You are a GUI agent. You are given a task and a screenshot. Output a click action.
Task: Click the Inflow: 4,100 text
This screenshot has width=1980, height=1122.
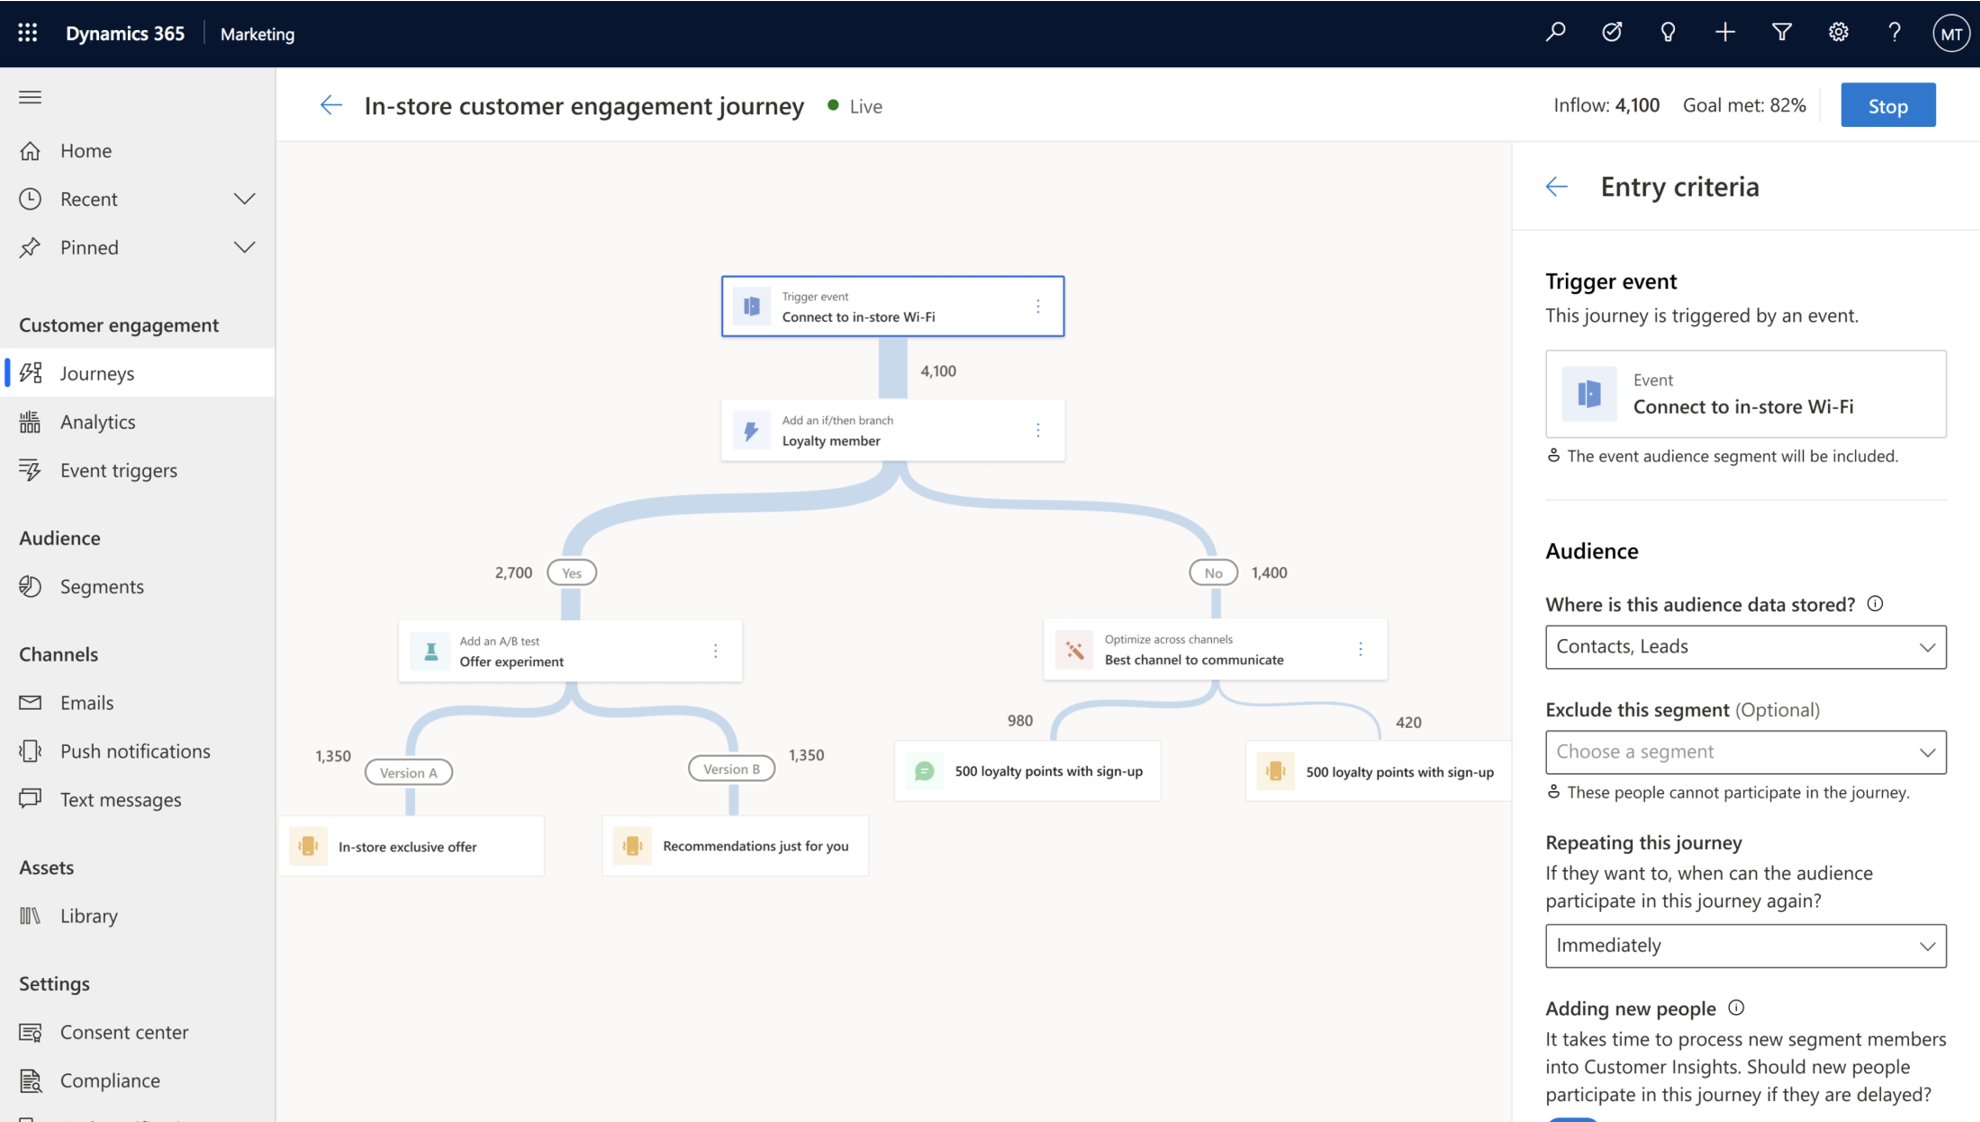1606,105
